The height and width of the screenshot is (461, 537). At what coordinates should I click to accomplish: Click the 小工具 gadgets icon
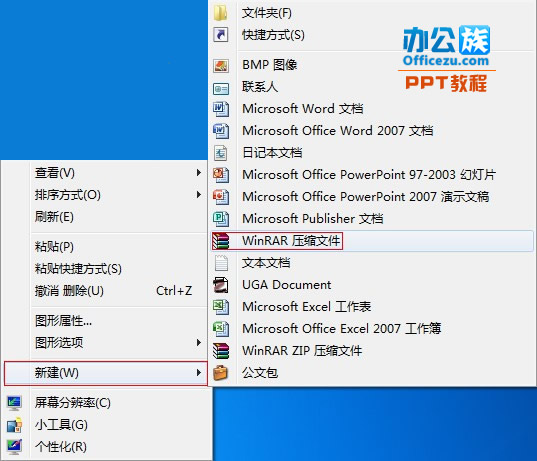coord(14,425)
